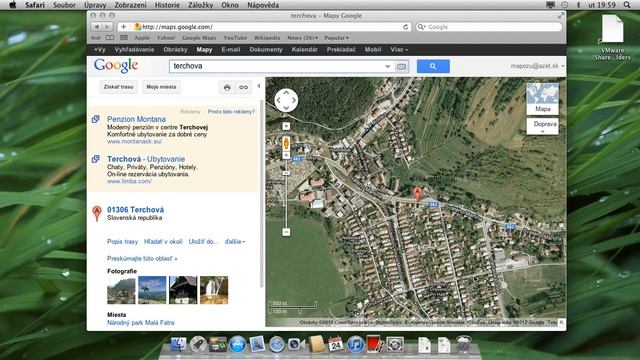
Task: Open Finder from the Dock
Action: pyautogui.click(x=178, y=344)
